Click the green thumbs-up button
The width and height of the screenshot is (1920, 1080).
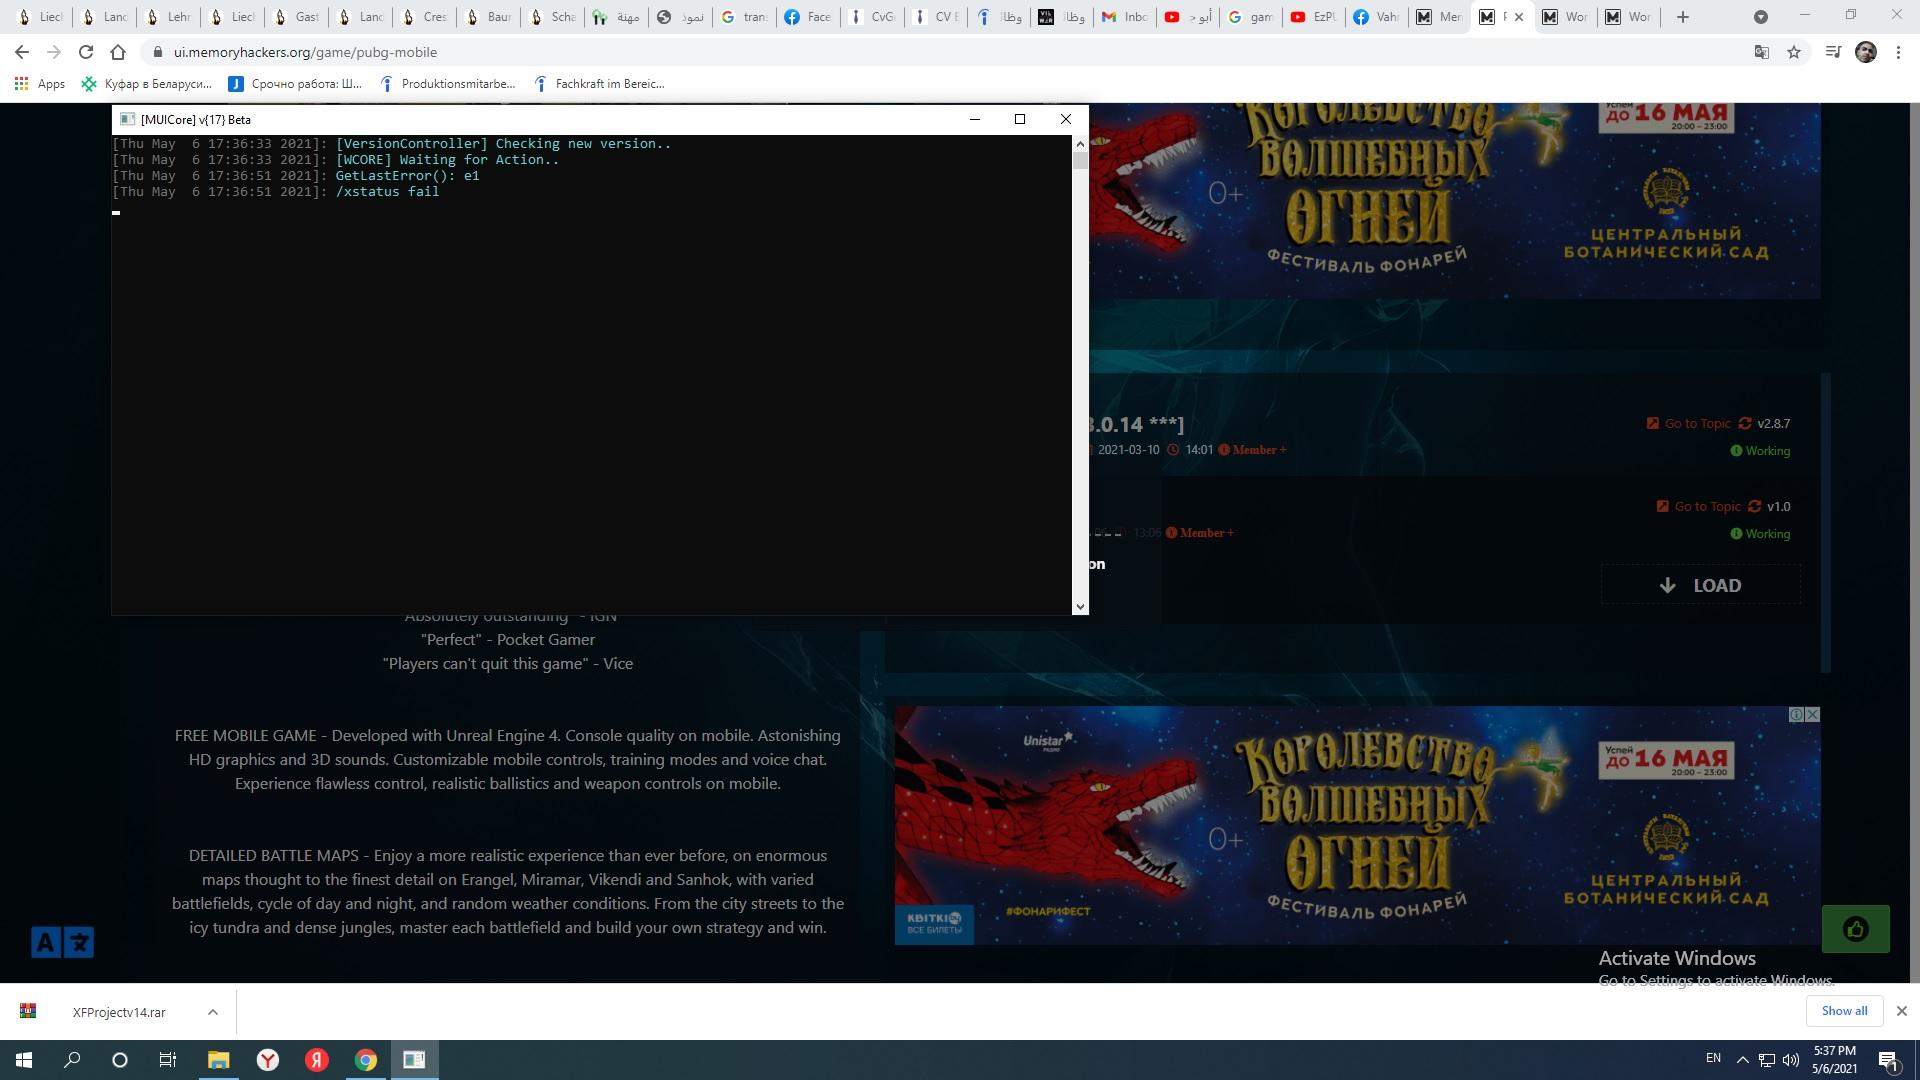[x=1856, y=929]
